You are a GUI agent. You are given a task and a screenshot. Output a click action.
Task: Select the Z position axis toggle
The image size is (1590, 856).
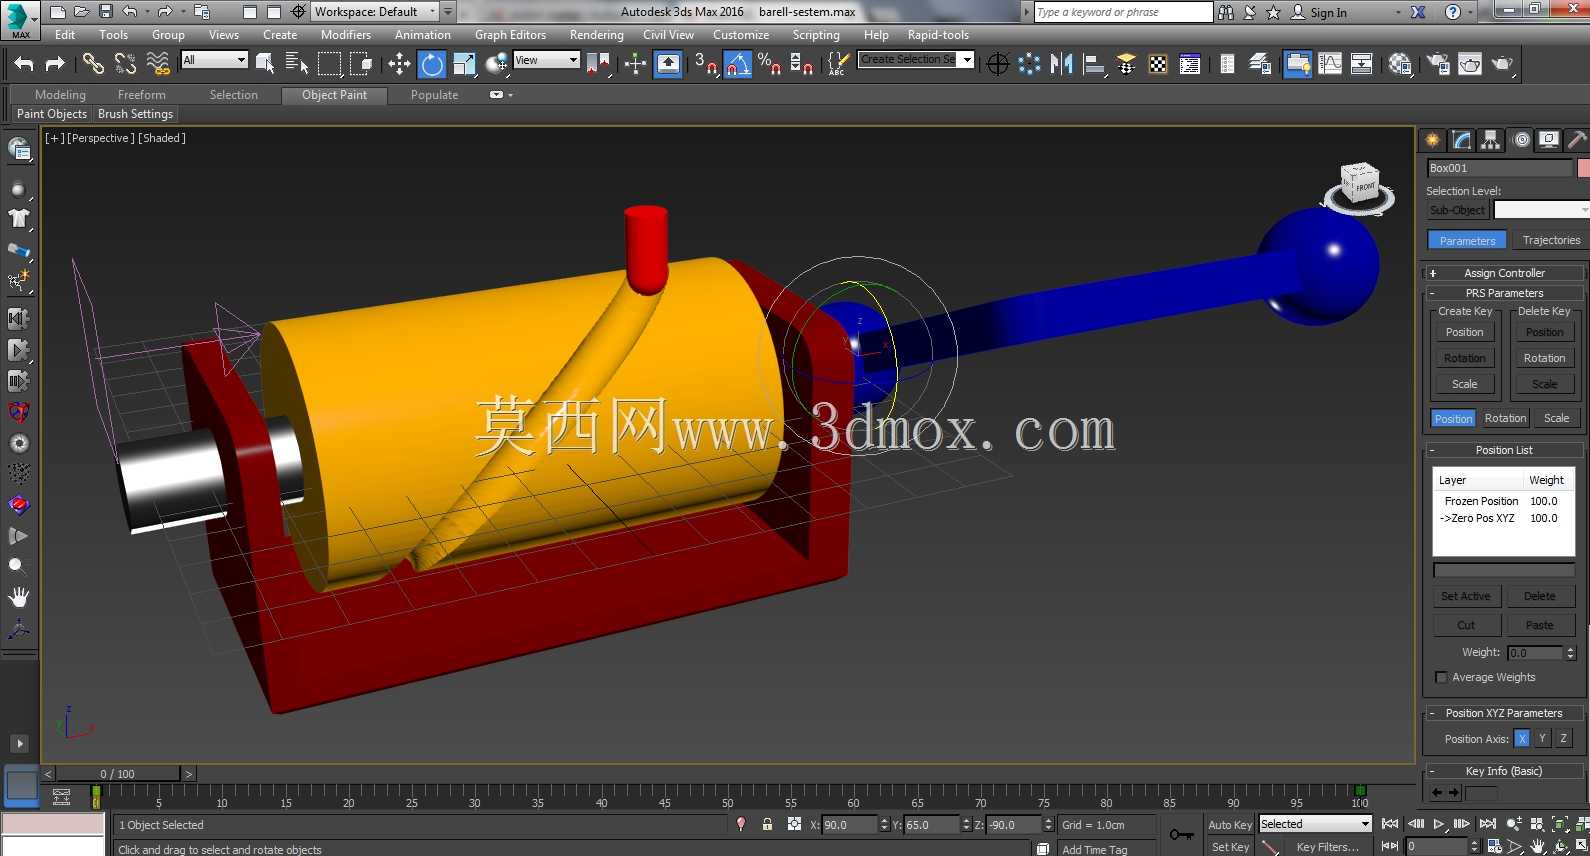[1563, 739]
